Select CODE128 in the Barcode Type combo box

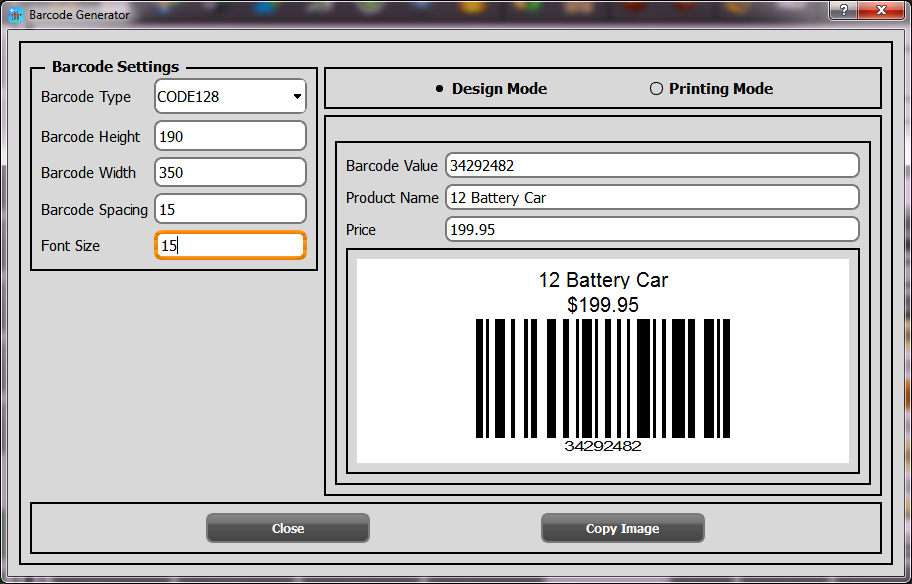(220, 96)
